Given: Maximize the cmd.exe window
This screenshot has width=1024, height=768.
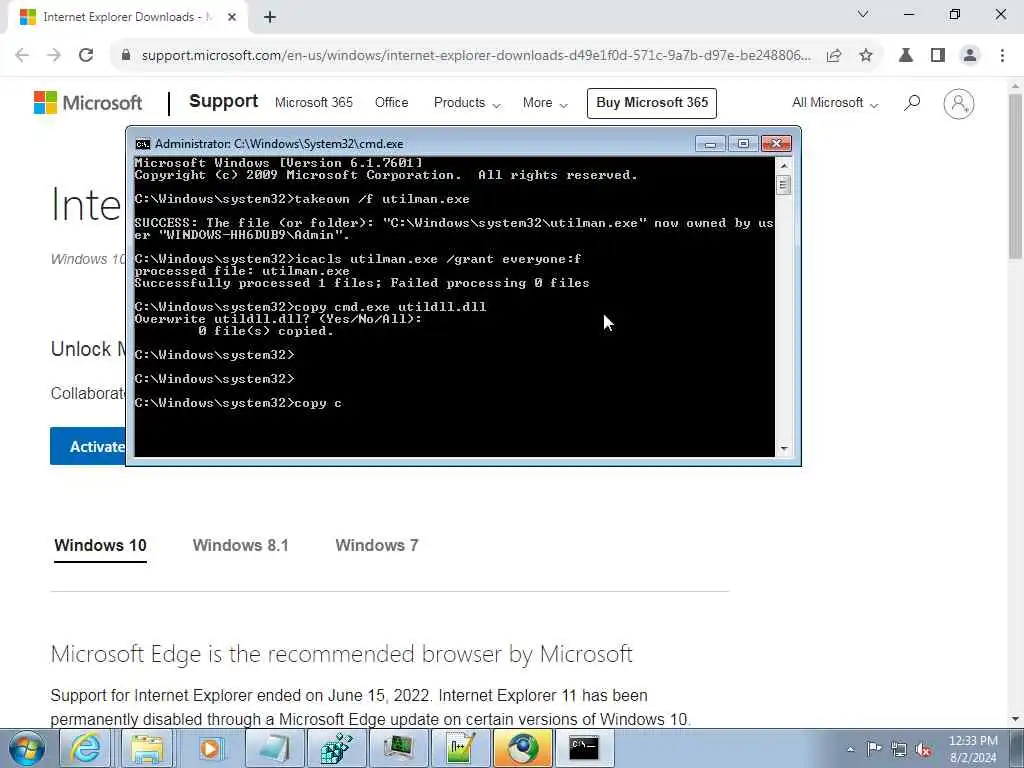Looking at the screenshot, I should [743, 144].
